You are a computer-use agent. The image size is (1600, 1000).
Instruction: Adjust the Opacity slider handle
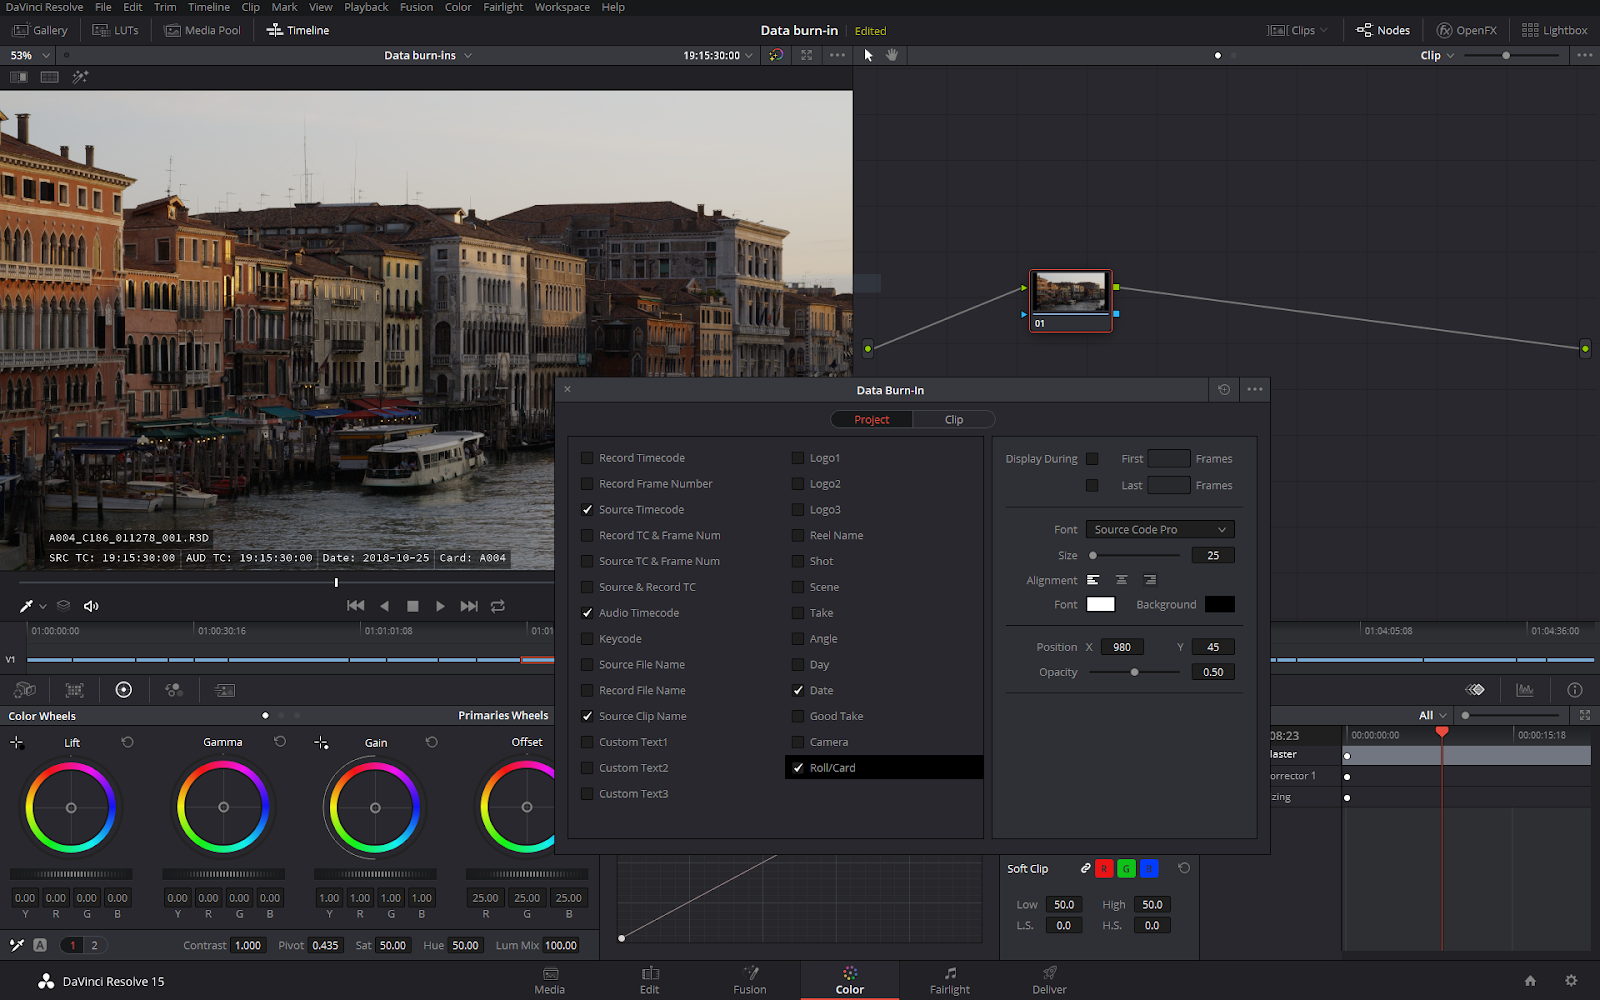tap(1134, 672)
